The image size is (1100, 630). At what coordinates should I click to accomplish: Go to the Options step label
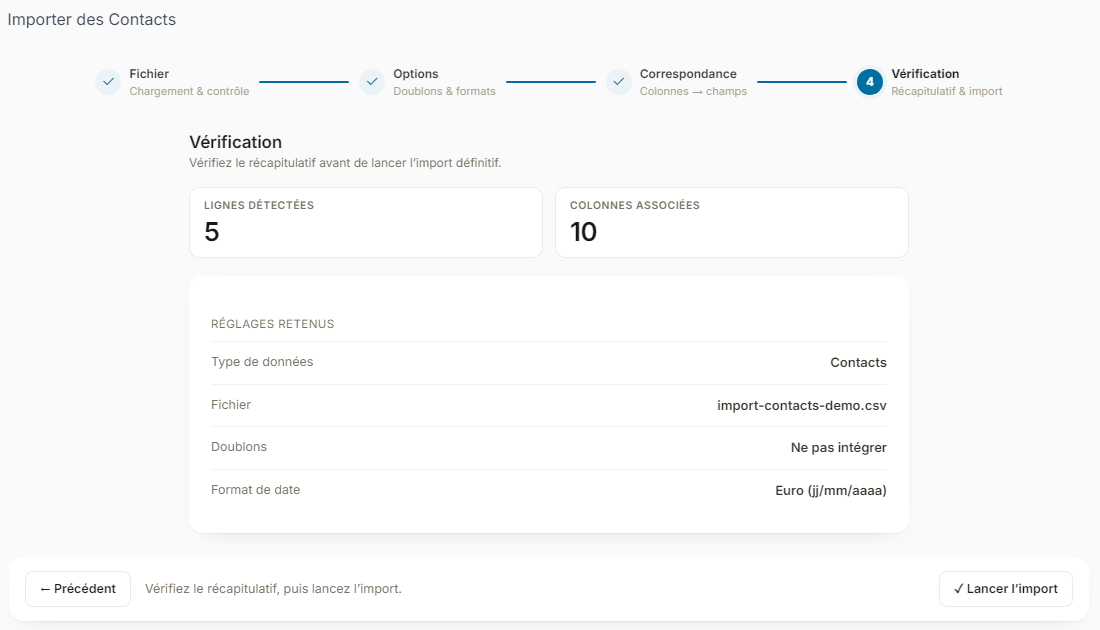(415, 74)
